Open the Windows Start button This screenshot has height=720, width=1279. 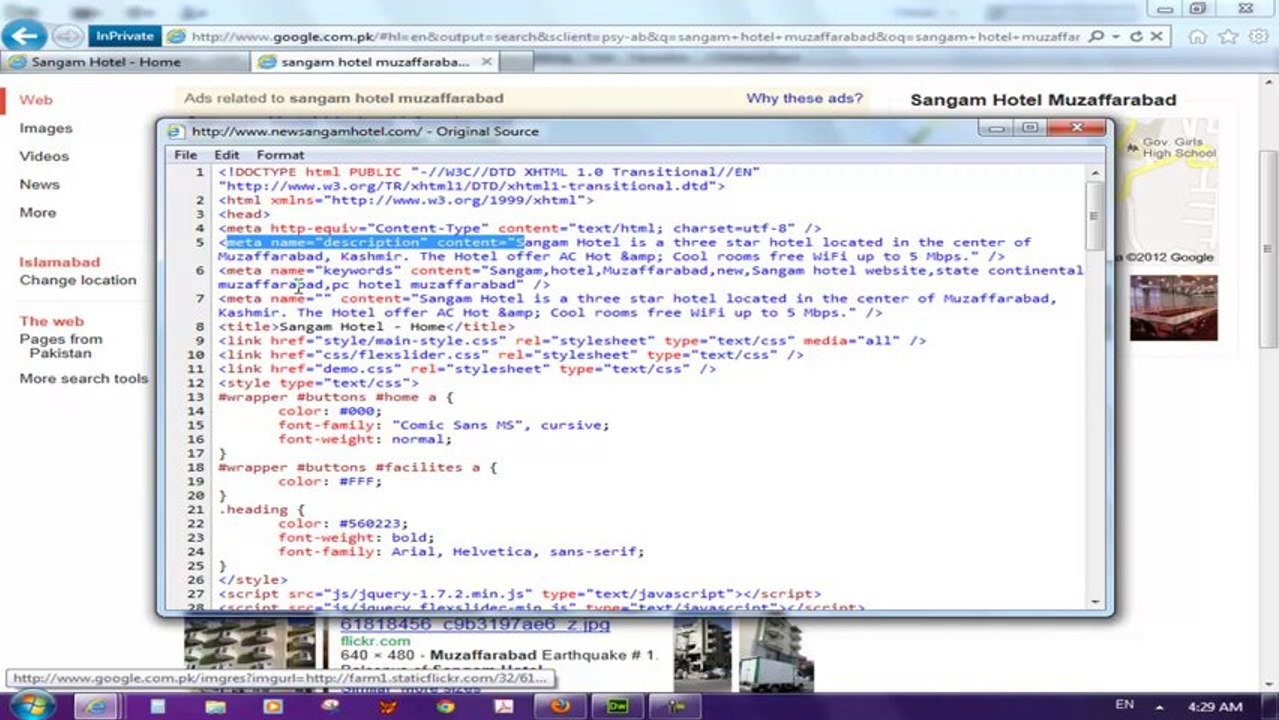point(32,706)
